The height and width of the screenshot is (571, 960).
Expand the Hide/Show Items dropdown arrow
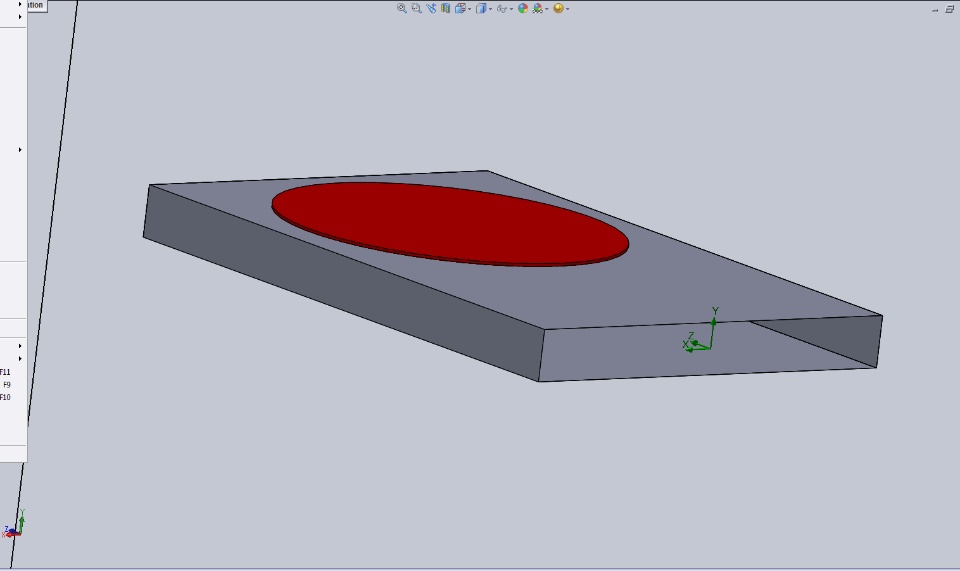(x=511, y=9)
